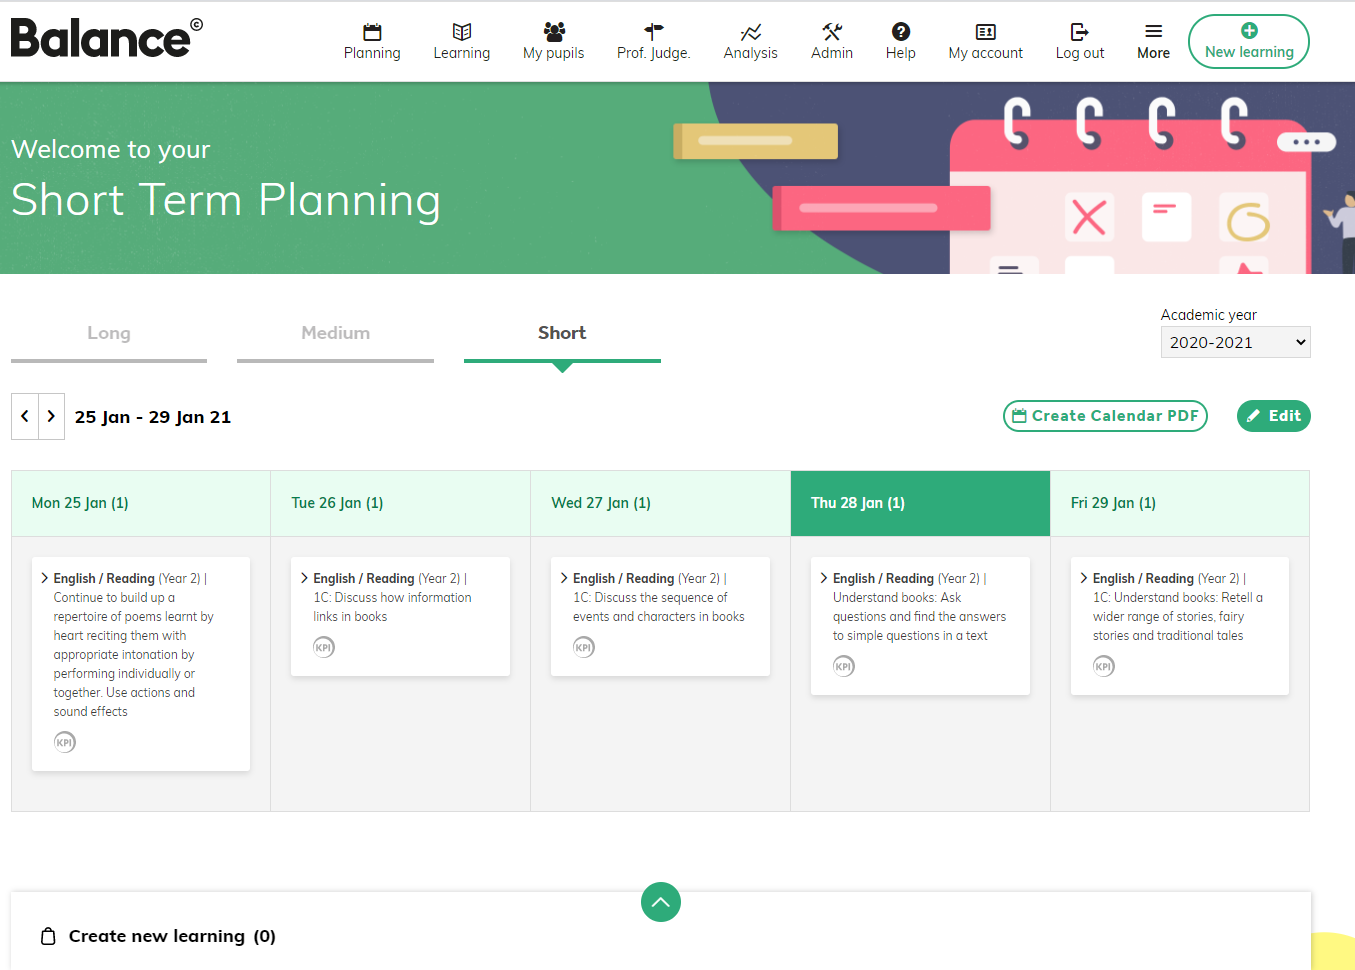Switch to the Medium planning tab
The width and height of the screenshot is (1355, 970).
click(x=336, y=334)
